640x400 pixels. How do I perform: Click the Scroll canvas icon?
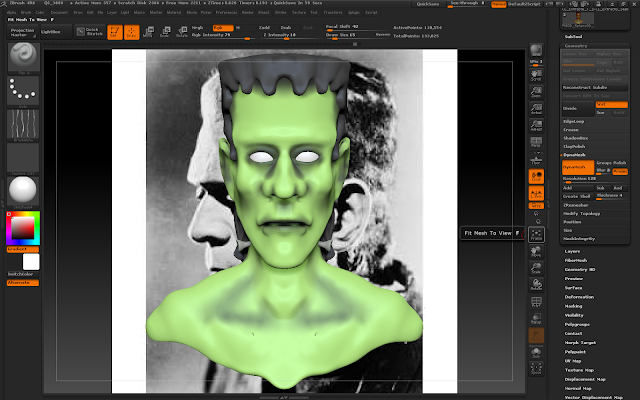[536, 75]
